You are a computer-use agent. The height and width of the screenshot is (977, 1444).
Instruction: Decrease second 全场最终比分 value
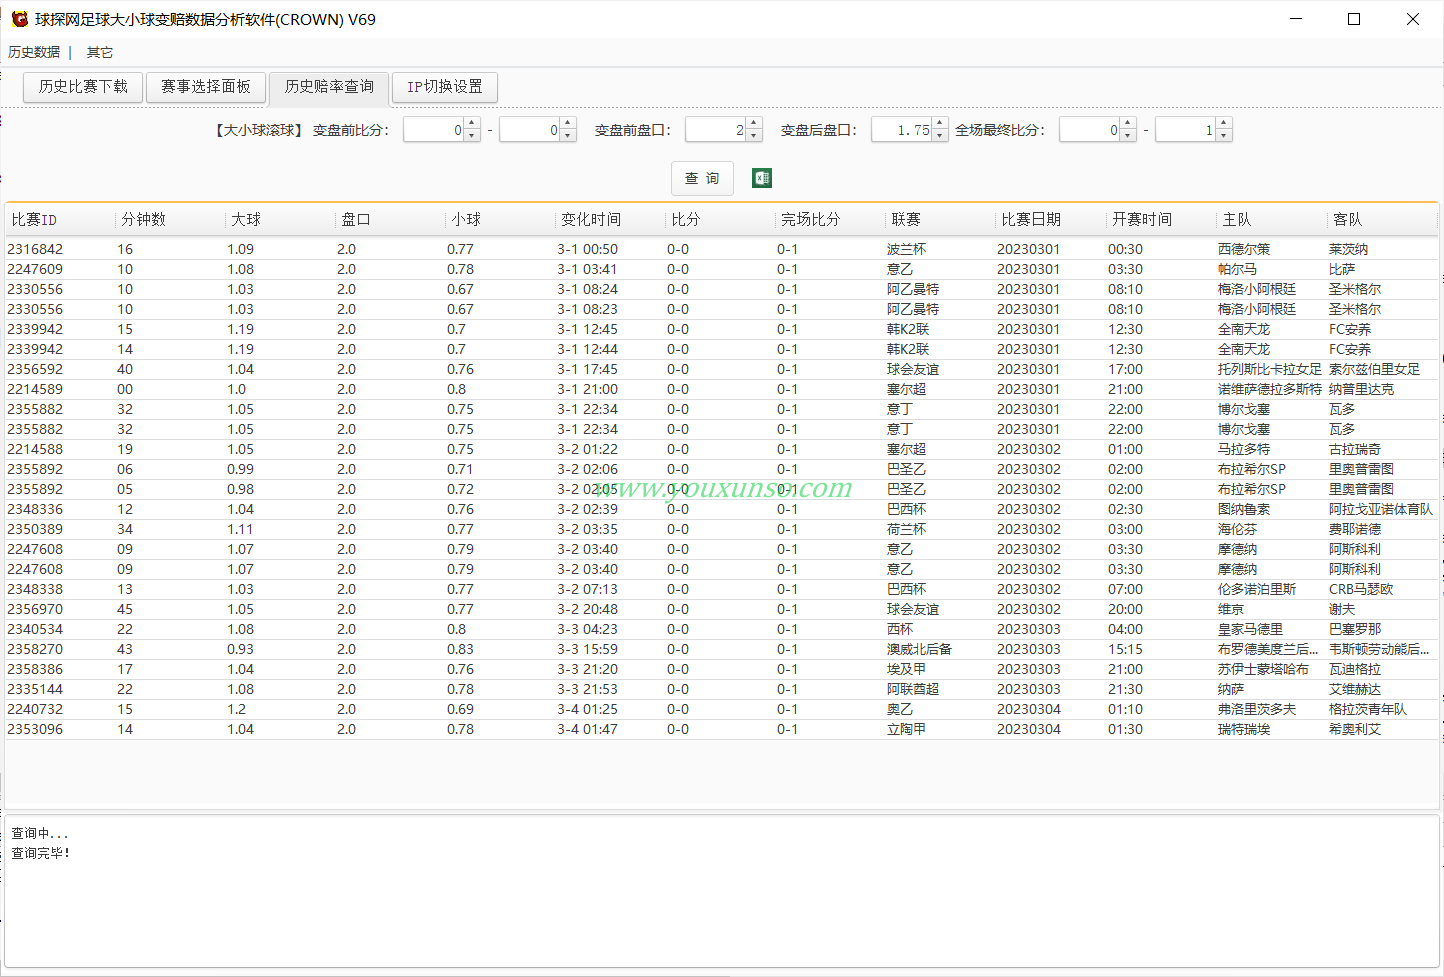pos(1224,135)
